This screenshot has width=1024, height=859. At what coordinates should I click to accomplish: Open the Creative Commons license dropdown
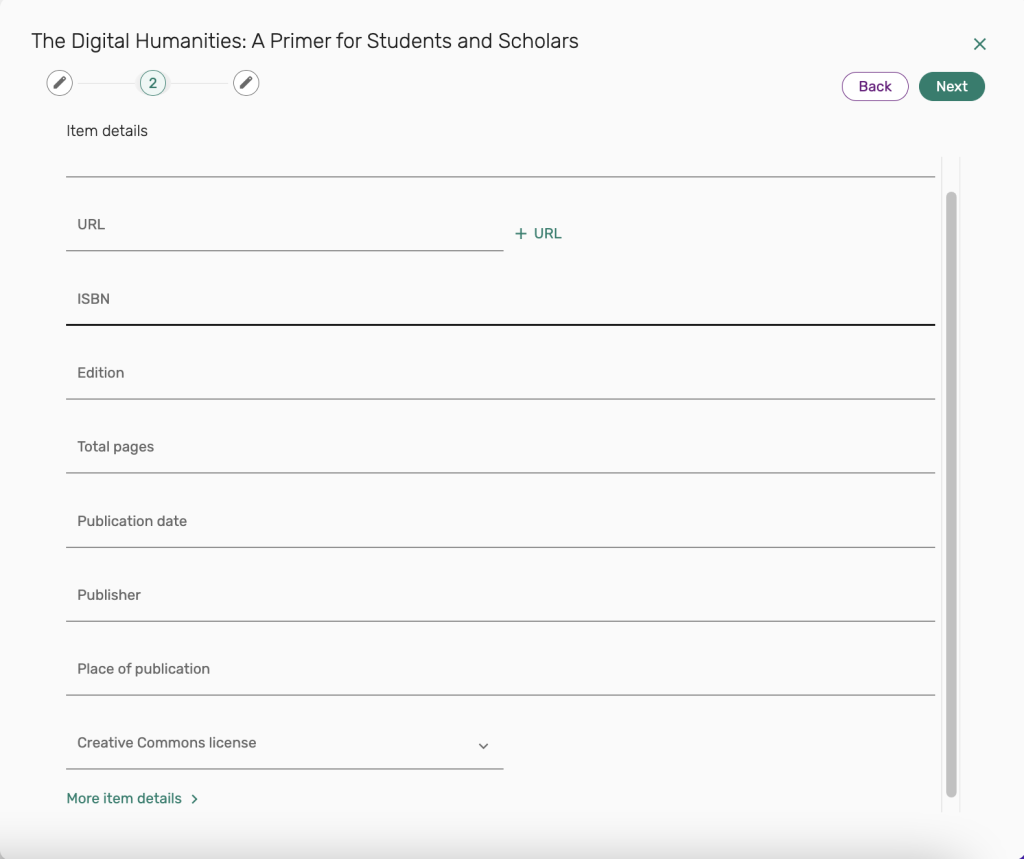point(270,744)
